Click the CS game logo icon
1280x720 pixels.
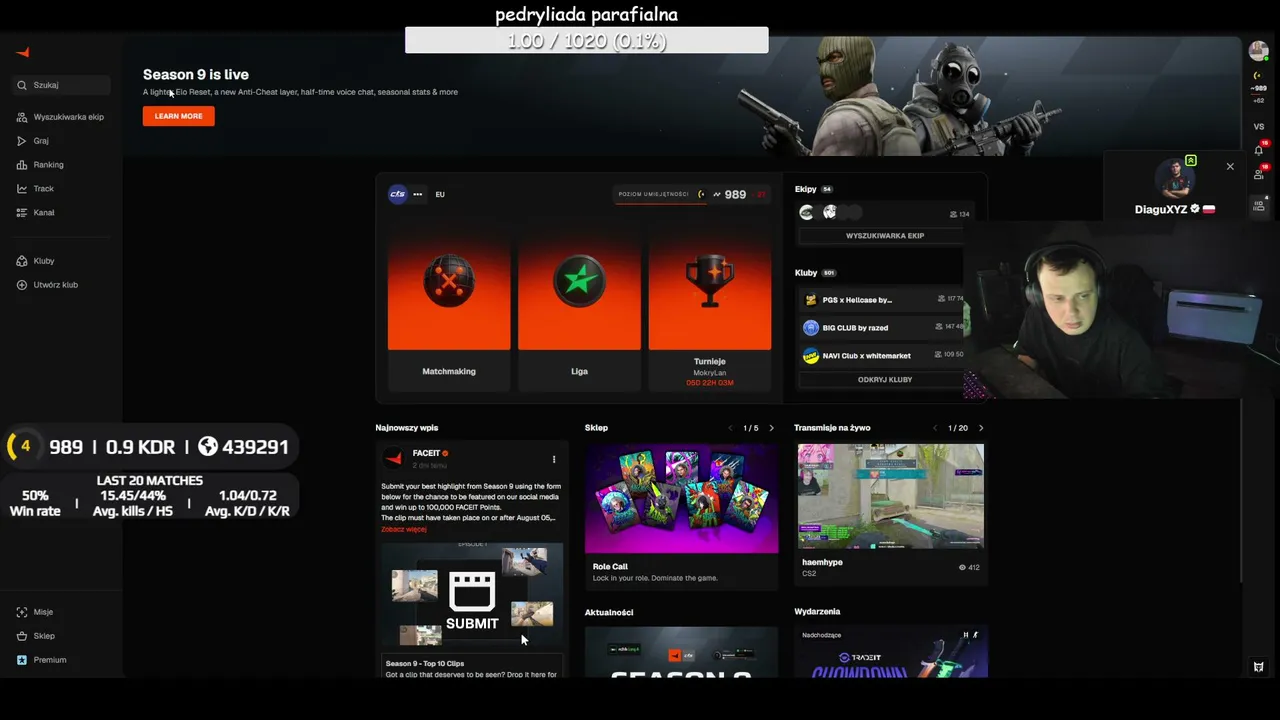398,194
